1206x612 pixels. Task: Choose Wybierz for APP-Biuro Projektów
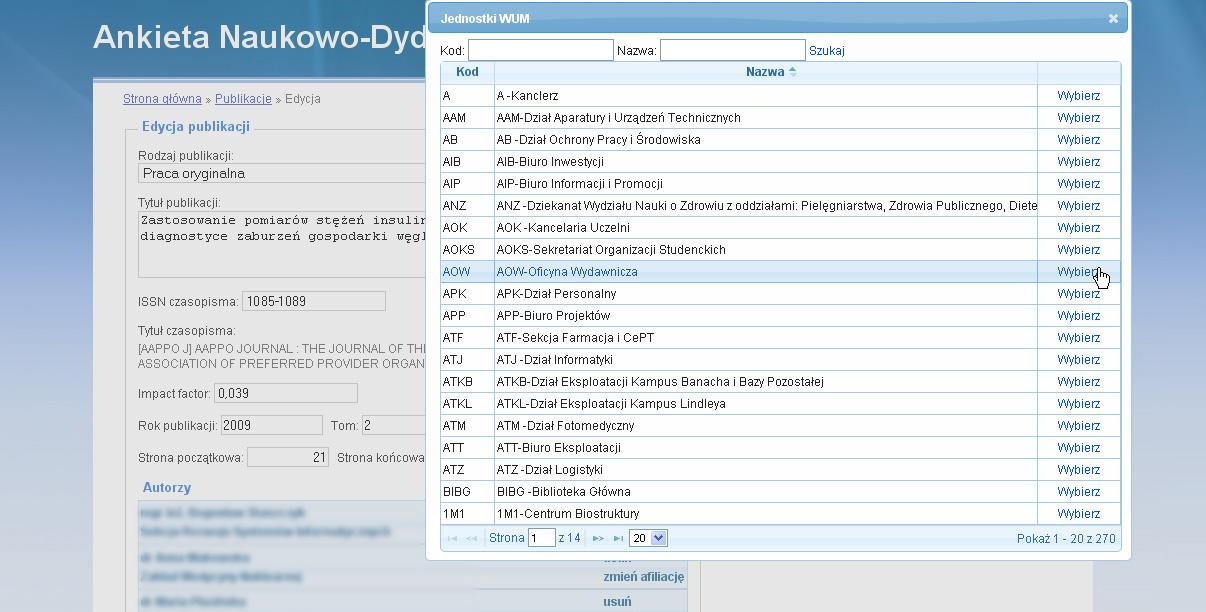[1079, 316]
